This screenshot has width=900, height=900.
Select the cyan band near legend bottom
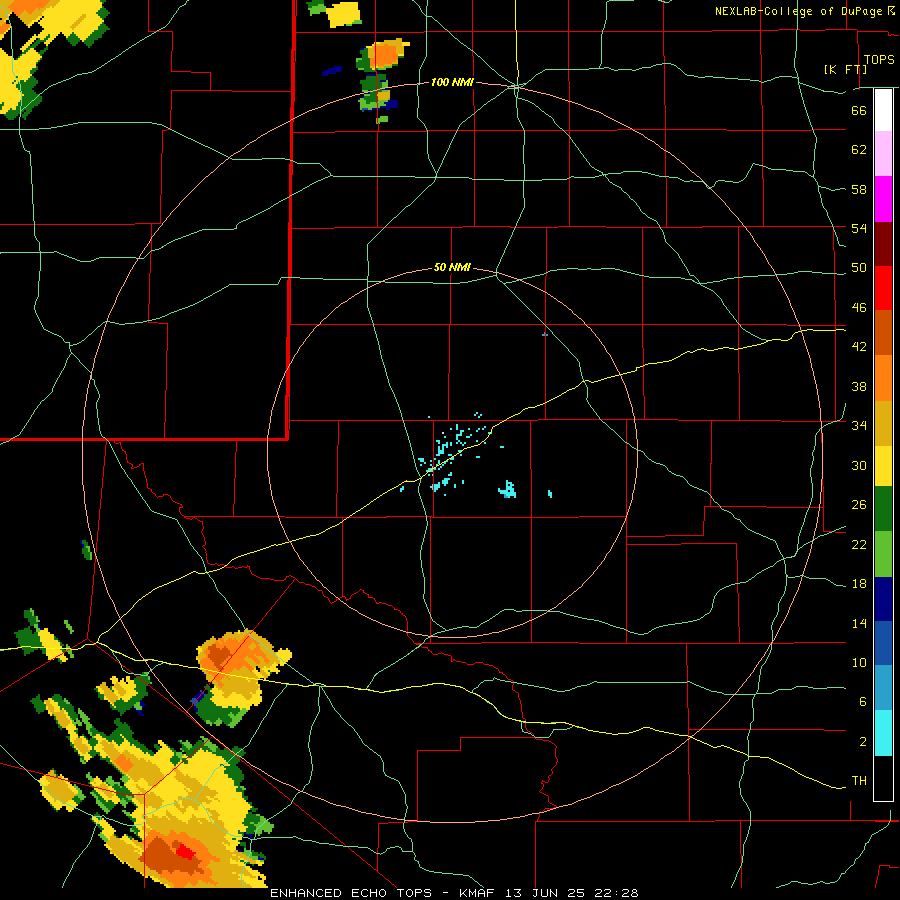pos(883,733)
